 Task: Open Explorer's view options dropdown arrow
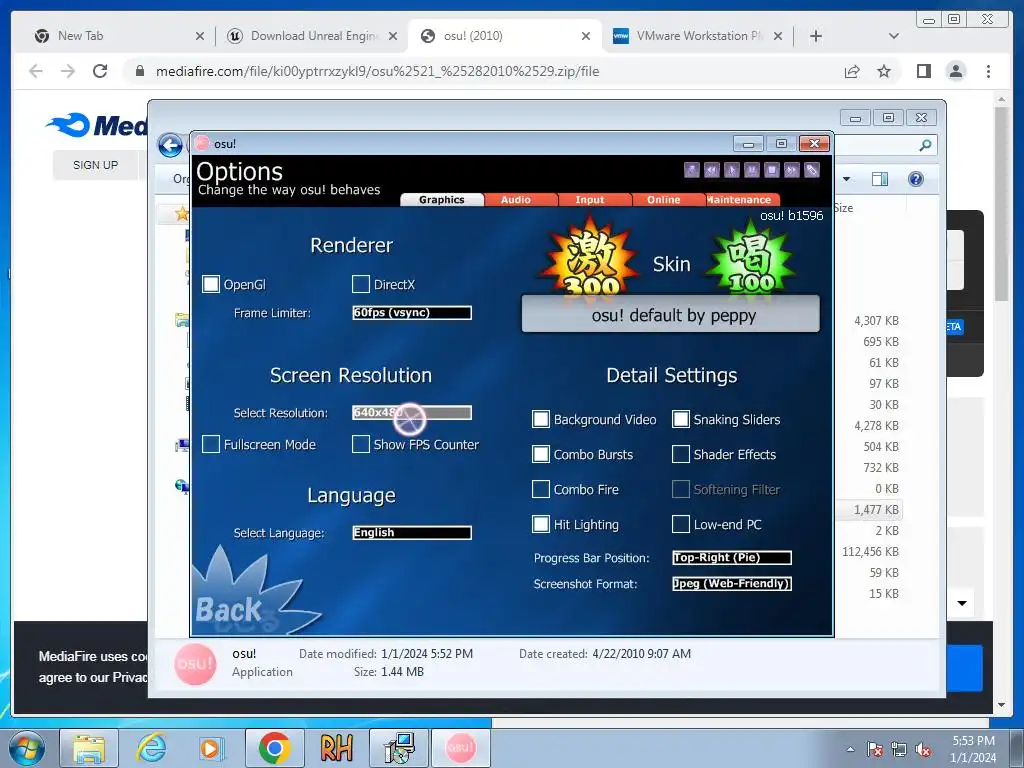(x=847, y=179)
